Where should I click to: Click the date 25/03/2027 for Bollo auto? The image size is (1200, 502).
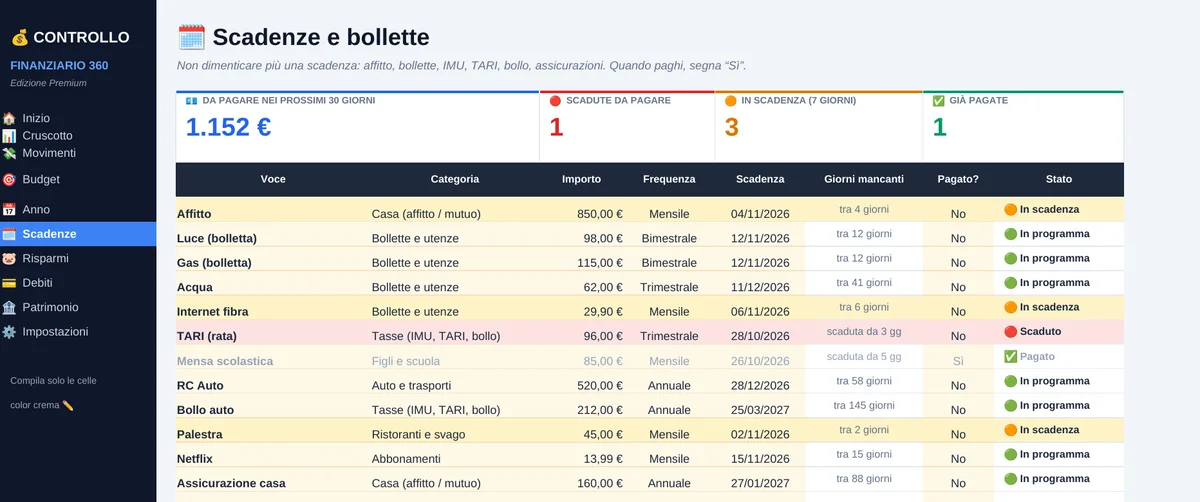760,410
